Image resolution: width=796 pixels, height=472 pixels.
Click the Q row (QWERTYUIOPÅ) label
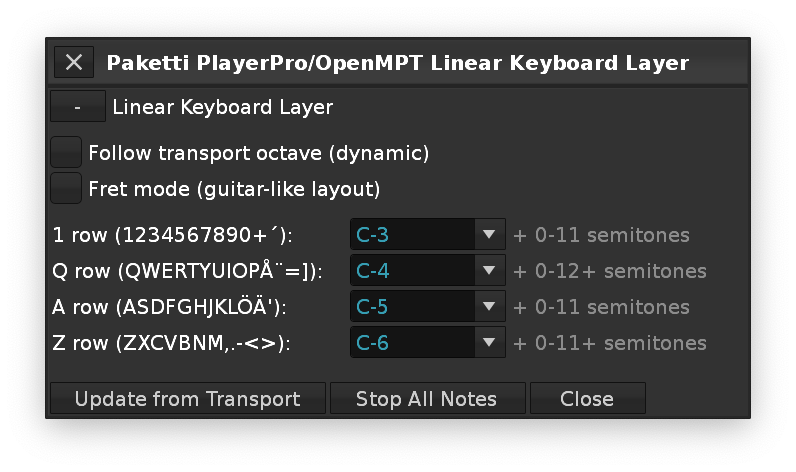click(186, 271)
